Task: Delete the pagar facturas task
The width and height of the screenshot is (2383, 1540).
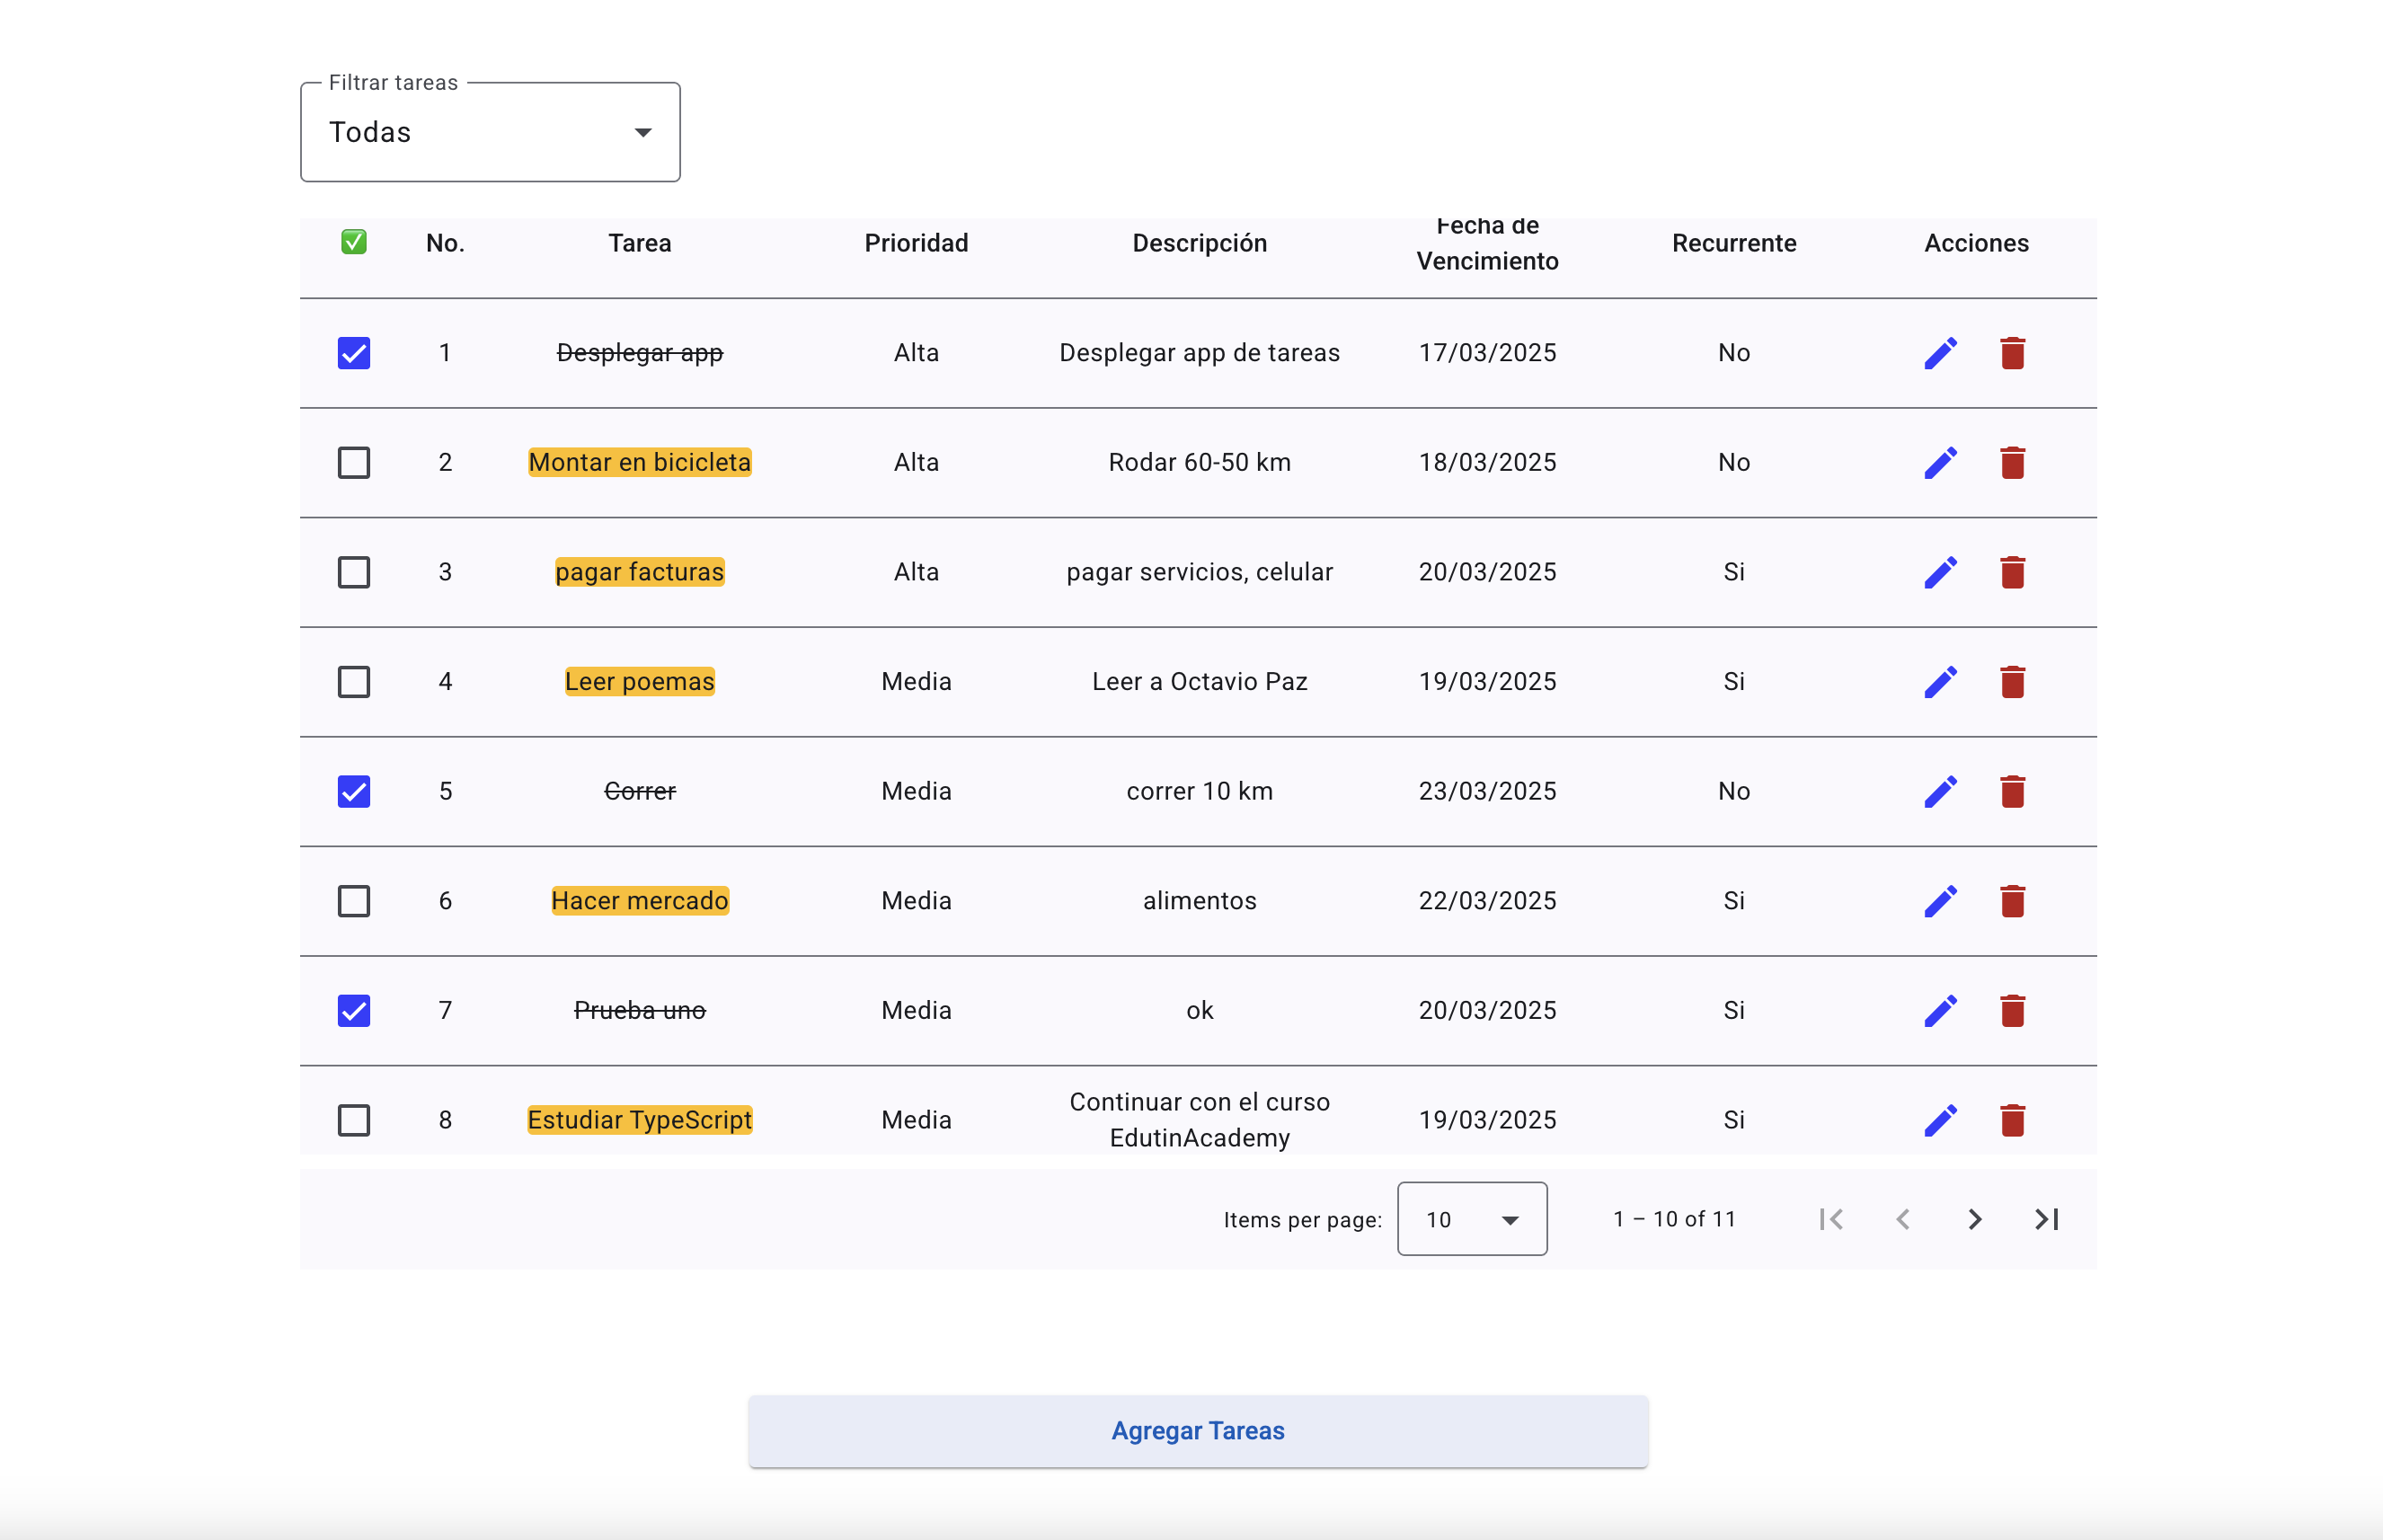Action: tap(2012, 572)
